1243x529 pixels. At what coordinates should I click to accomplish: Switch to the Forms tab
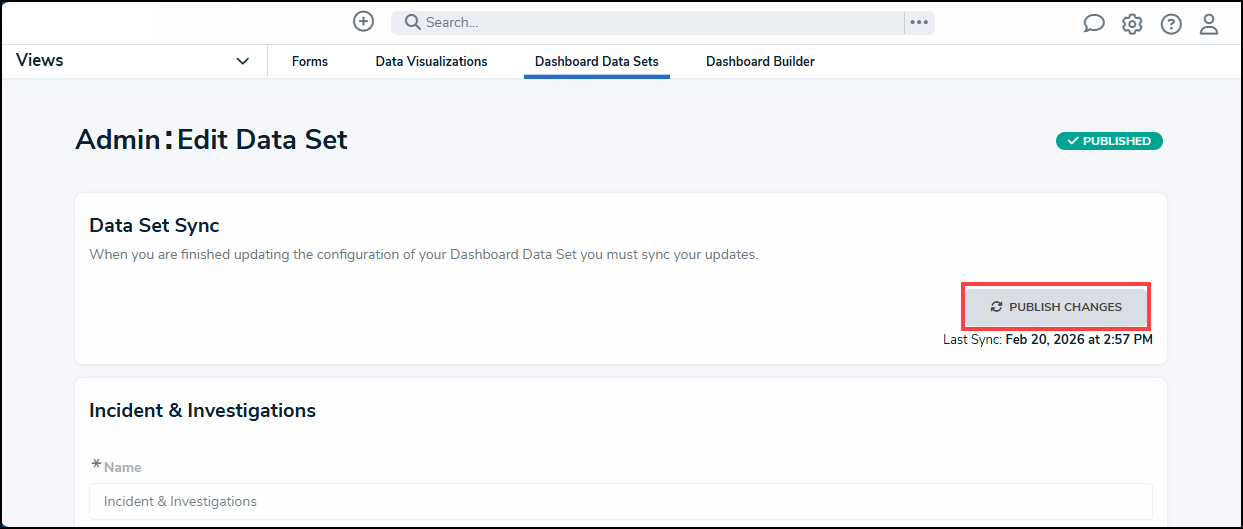coord(310,62)
